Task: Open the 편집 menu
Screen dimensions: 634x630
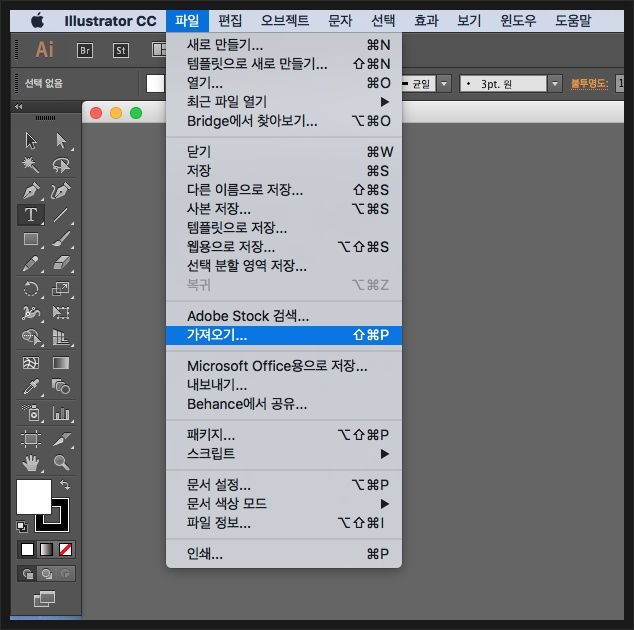Action: [230, 21]
